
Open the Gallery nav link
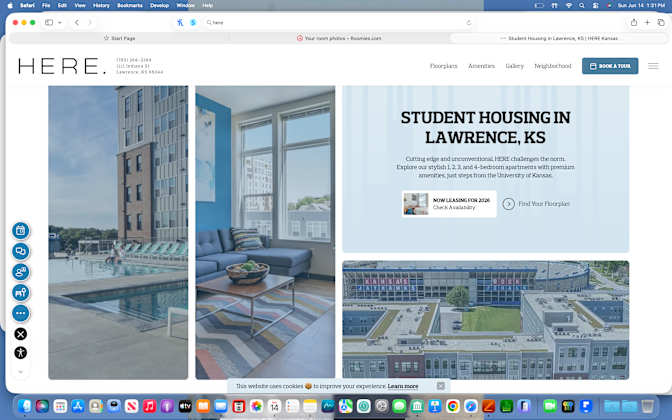point(514,66)
